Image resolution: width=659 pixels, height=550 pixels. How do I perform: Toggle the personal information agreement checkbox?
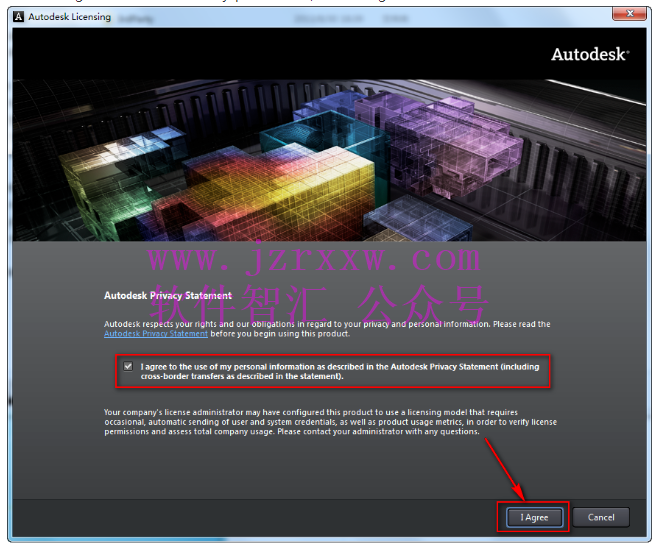(128, 366)
